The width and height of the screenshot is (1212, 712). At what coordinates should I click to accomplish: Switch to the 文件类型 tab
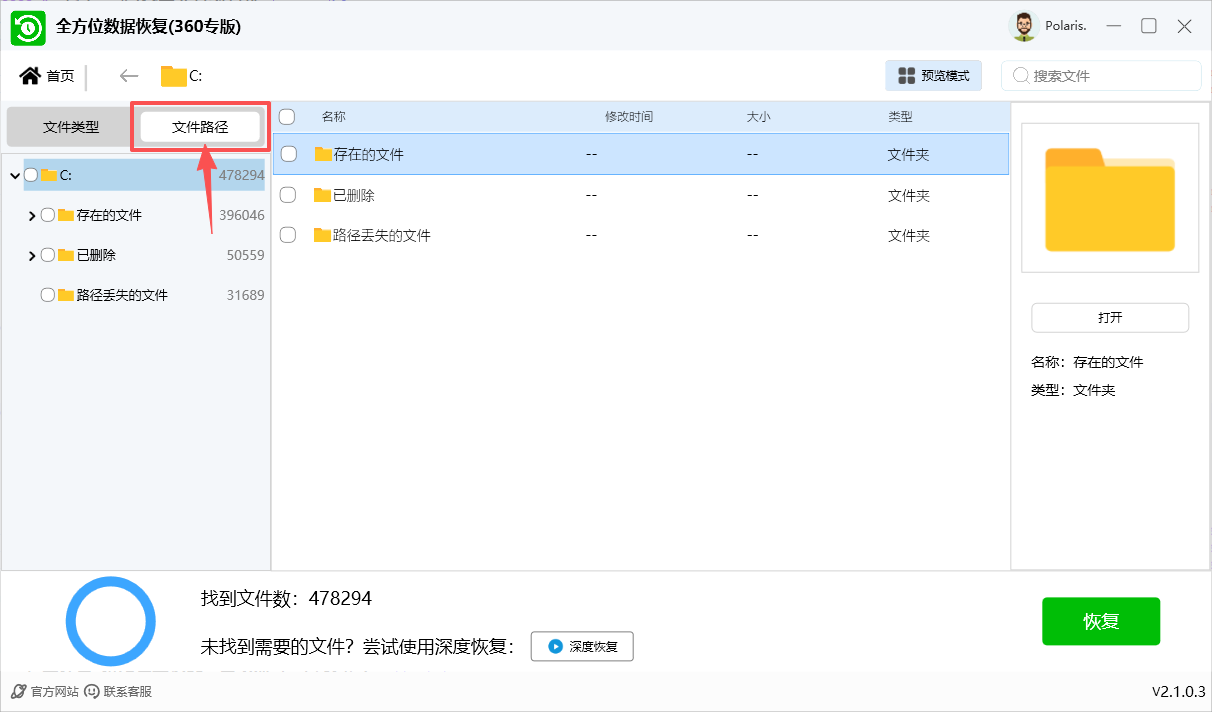(x=71, y=127)
